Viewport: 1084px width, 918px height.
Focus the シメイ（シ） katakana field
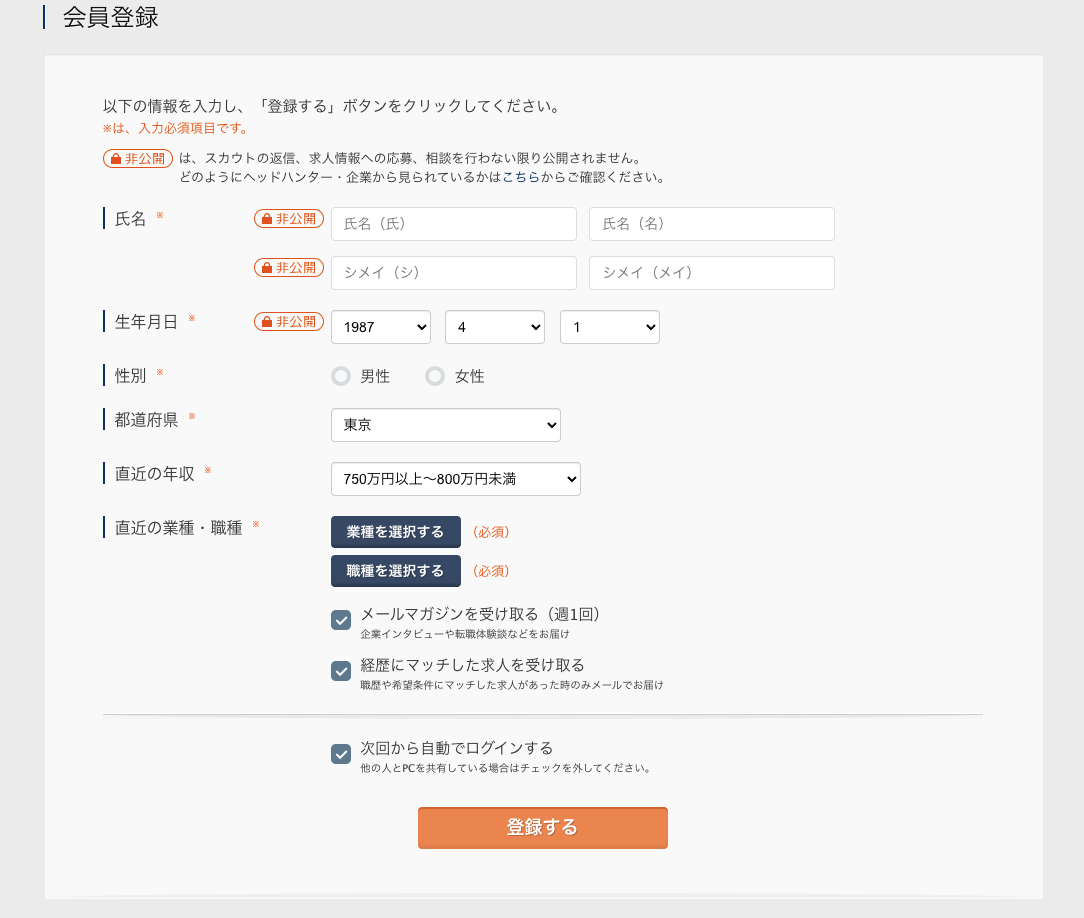point(454,273)
